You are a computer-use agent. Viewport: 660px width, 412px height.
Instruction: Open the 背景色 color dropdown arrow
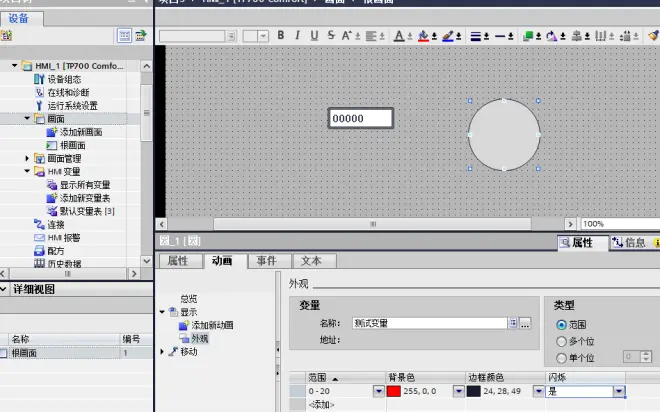point(459,391)
